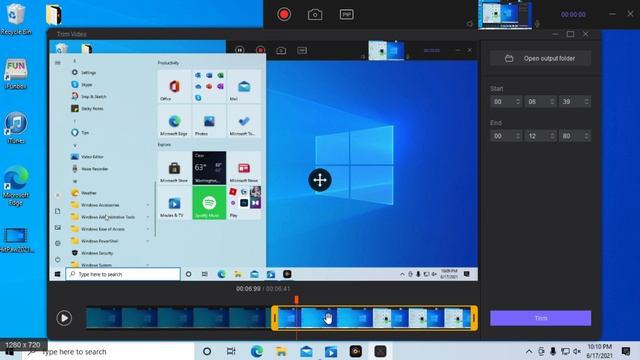
Task: Toggle the speaker icon beside the recorder thumbnail
Action: 470,24
